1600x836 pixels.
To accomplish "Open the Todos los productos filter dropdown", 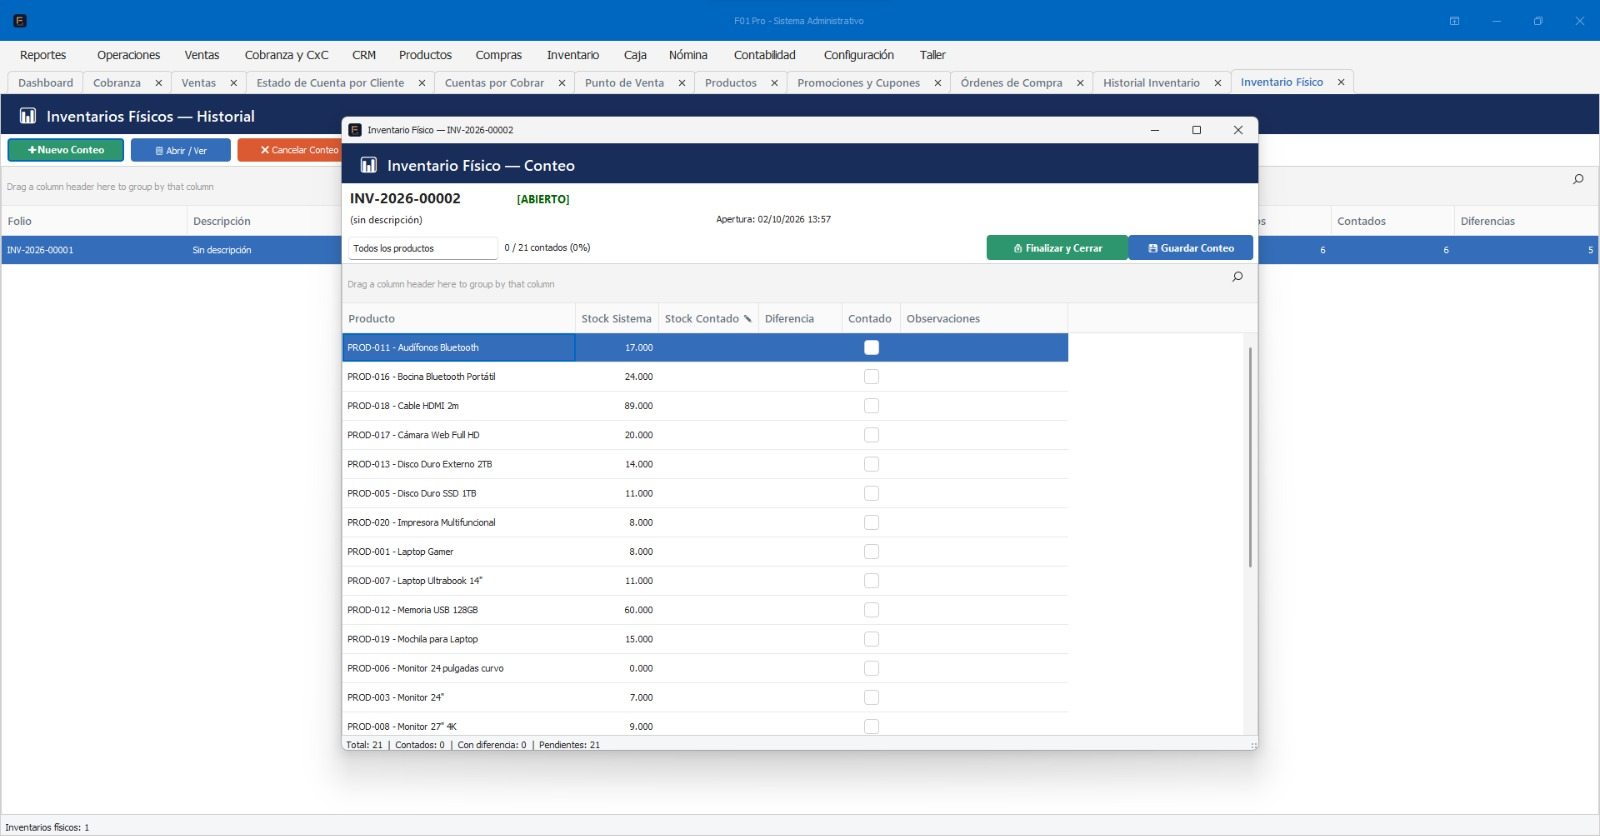I will 422,248.
